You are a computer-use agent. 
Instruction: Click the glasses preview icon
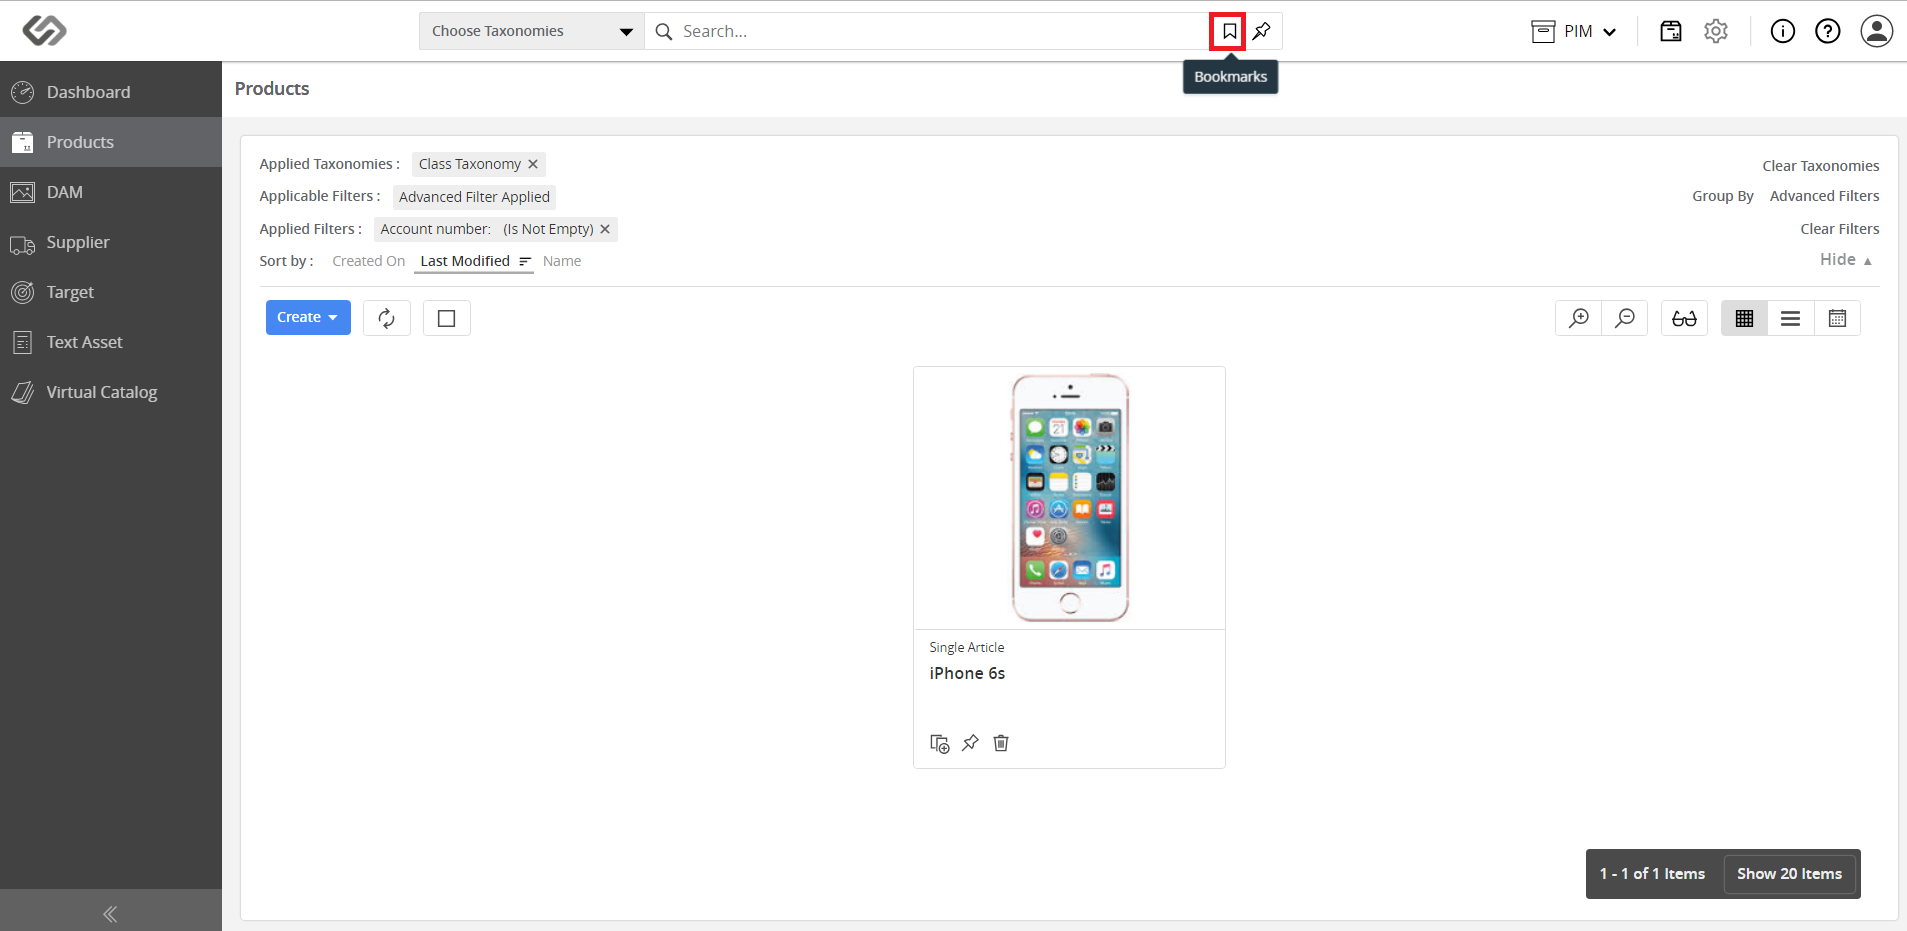coord(1684,318)
